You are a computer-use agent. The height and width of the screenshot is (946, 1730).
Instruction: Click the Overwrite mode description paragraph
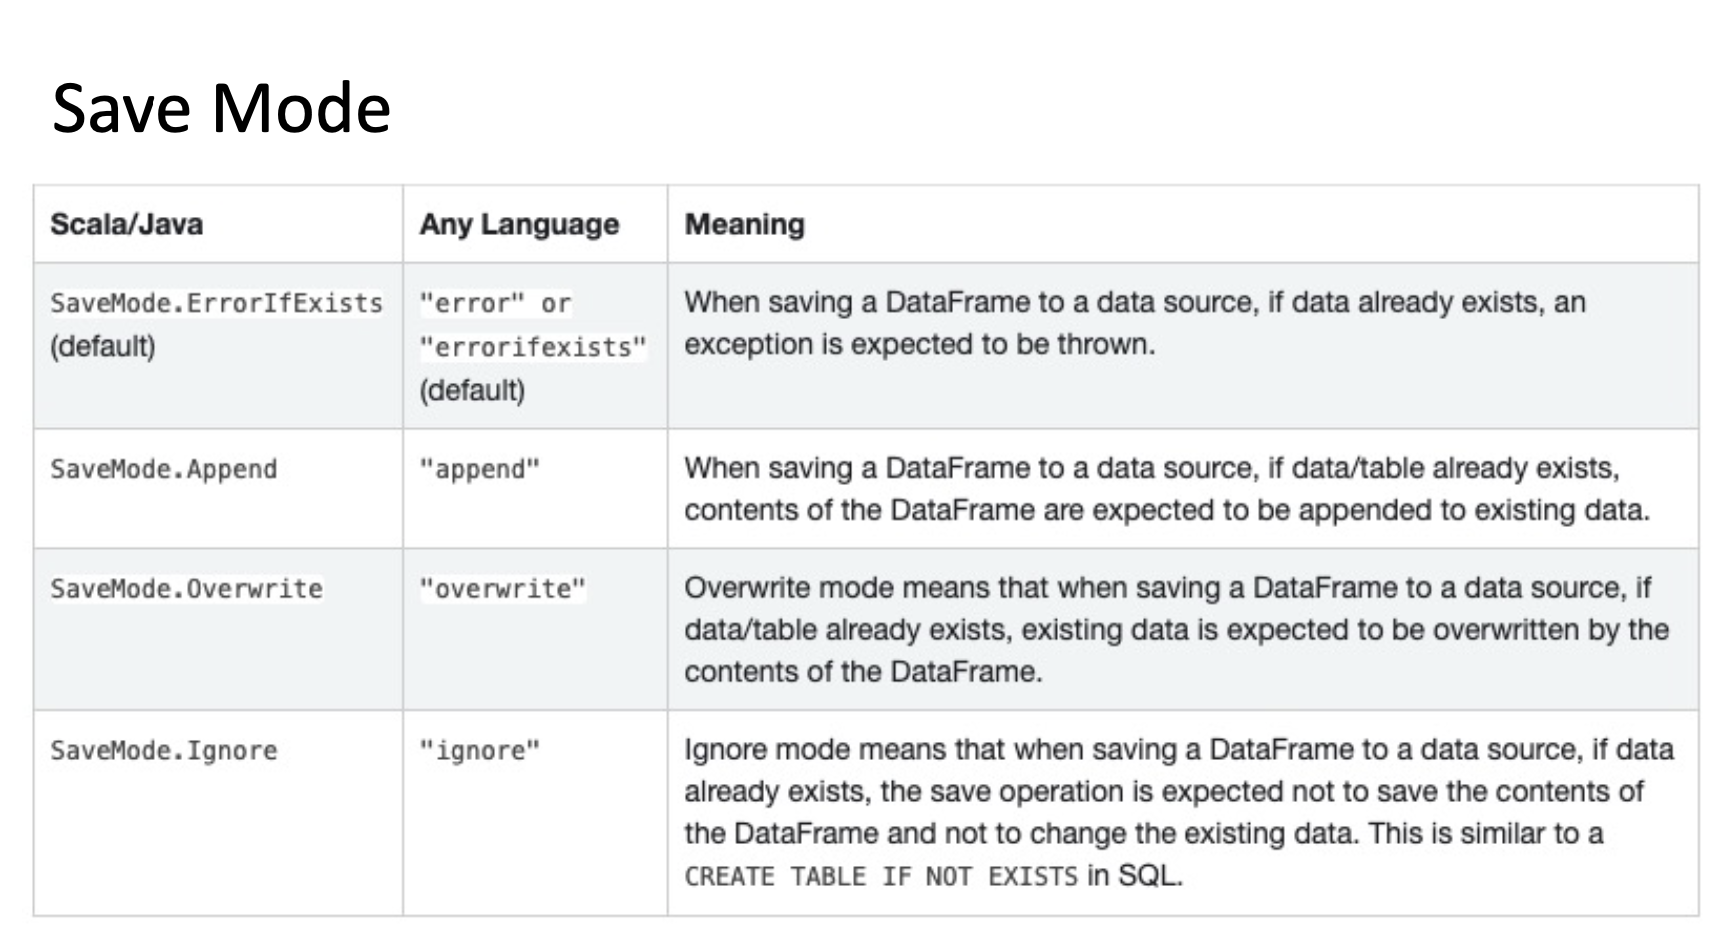(x=1176, y=629)
